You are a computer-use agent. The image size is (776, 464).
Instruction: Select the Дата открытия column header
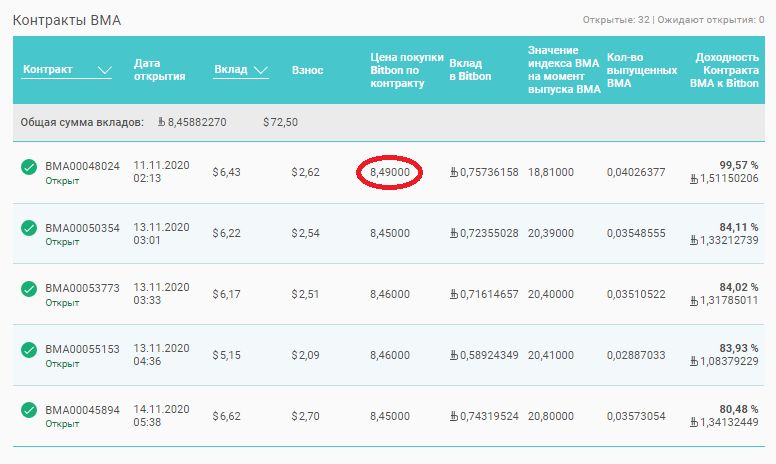(159, 70)
